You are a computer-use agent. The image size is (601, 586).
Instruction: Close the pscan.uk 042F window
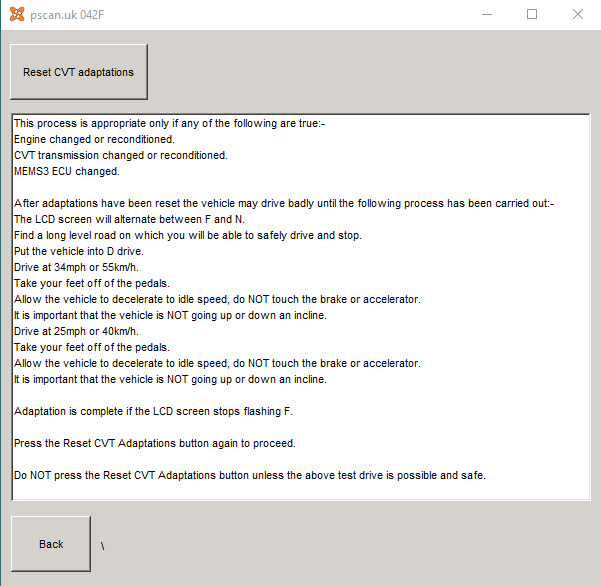coord(578,15)
